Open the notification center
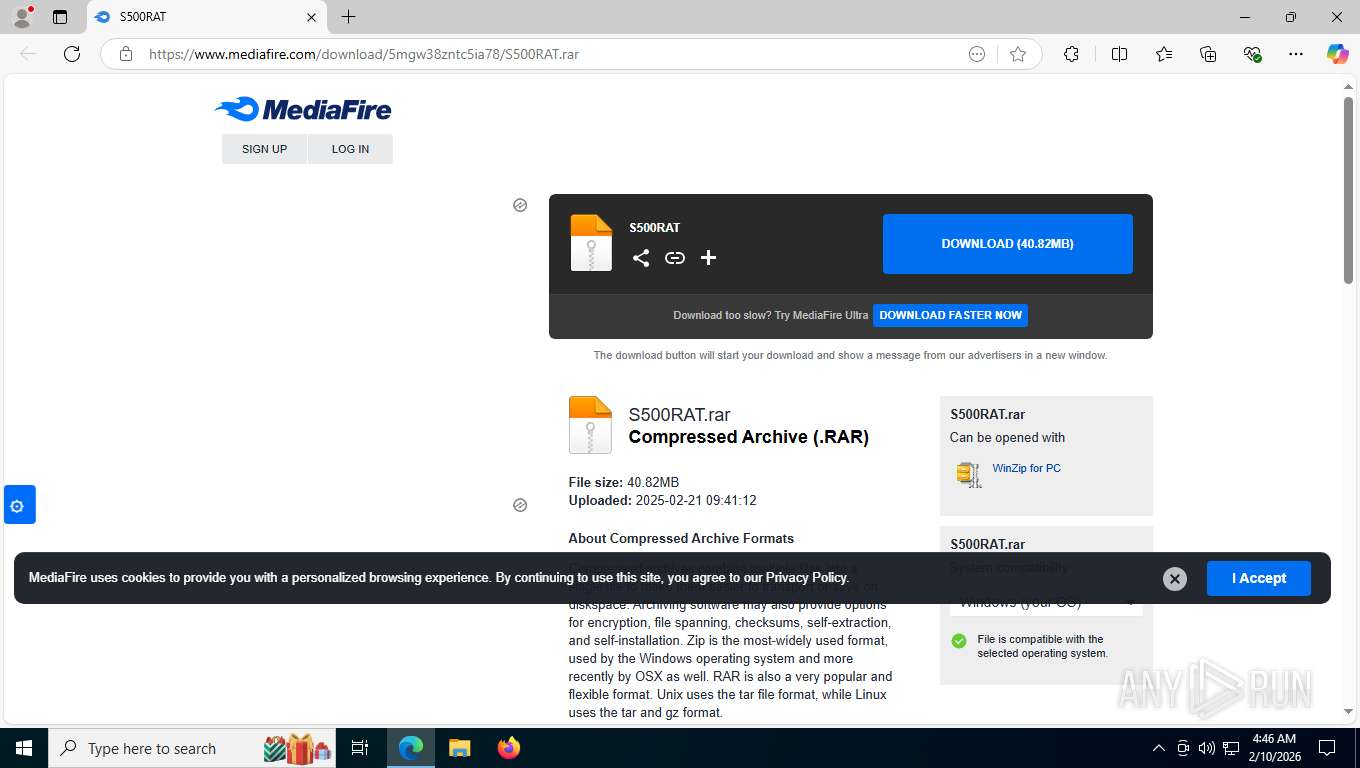The width and height of the screenshot is (1360, 768). [x=1327, y=748]
